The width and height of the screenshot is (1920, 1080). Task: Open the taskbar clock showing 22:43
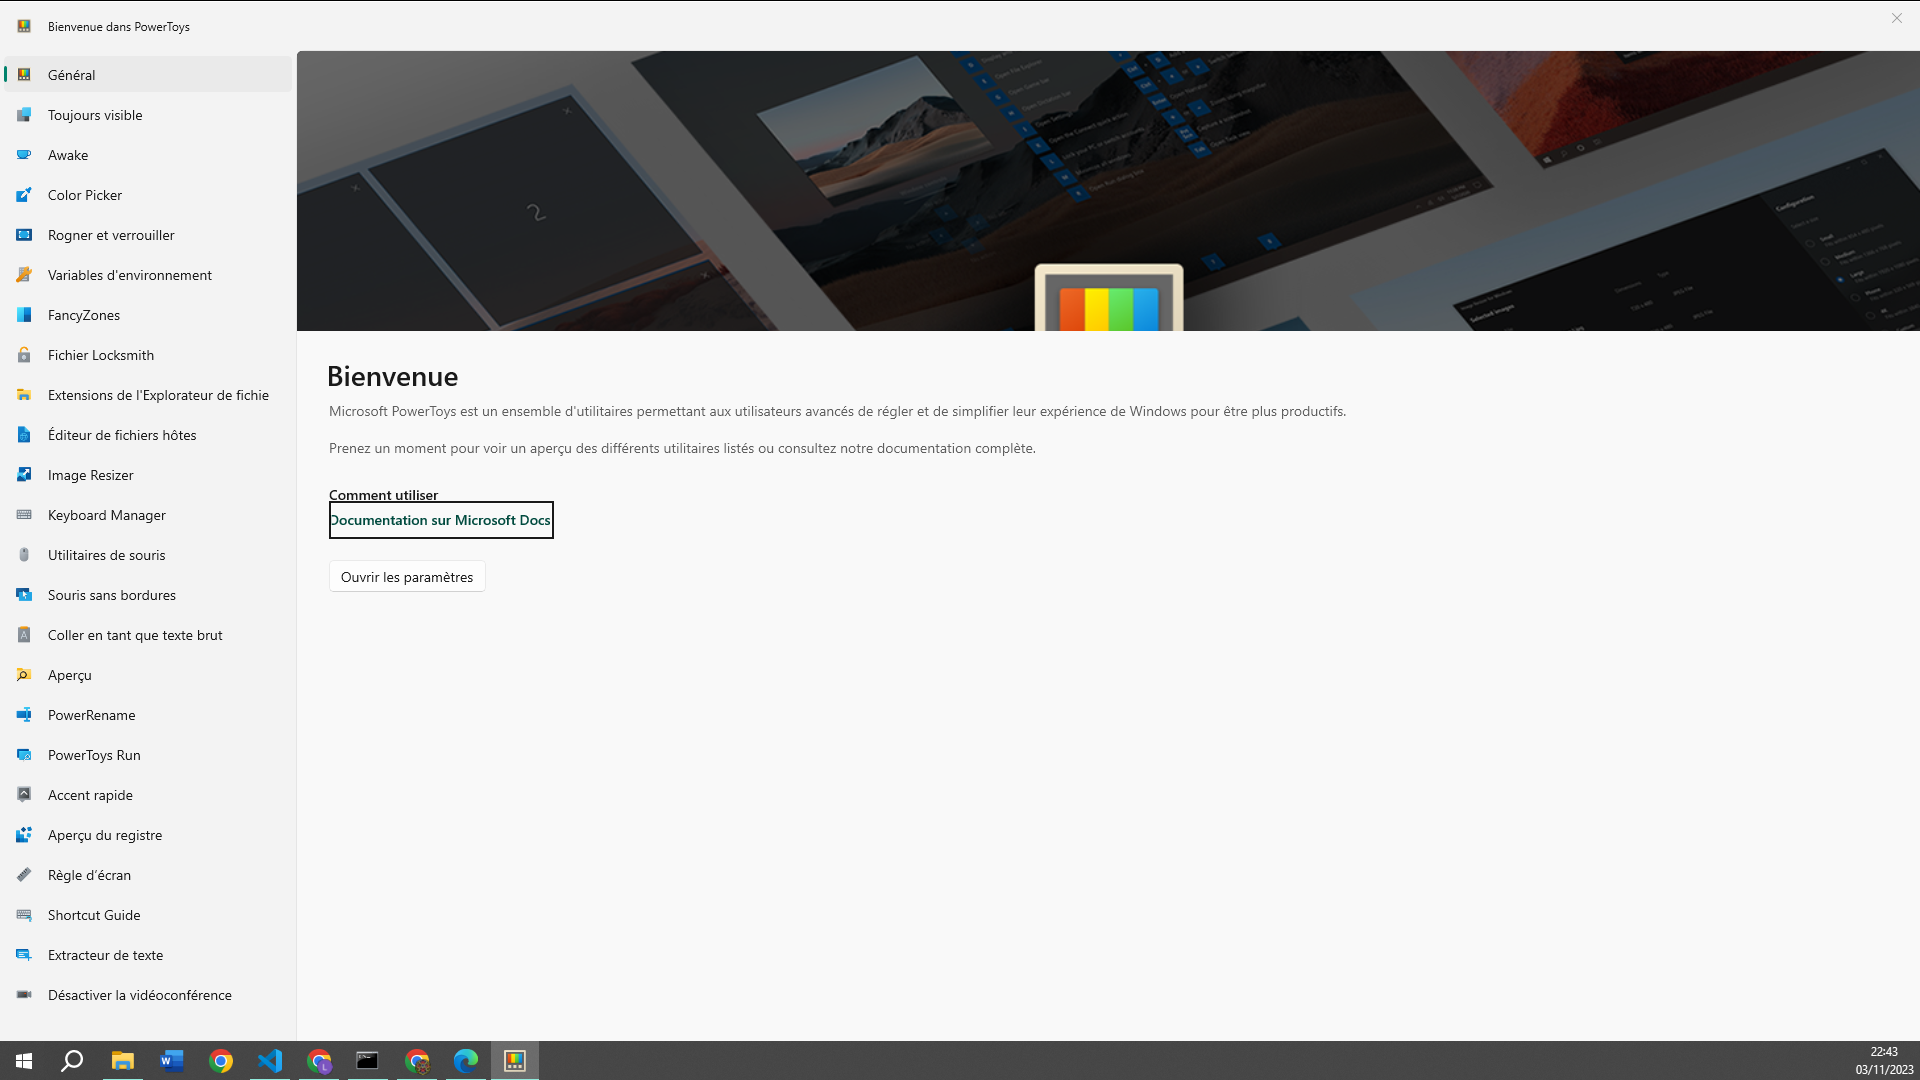1884,1060
